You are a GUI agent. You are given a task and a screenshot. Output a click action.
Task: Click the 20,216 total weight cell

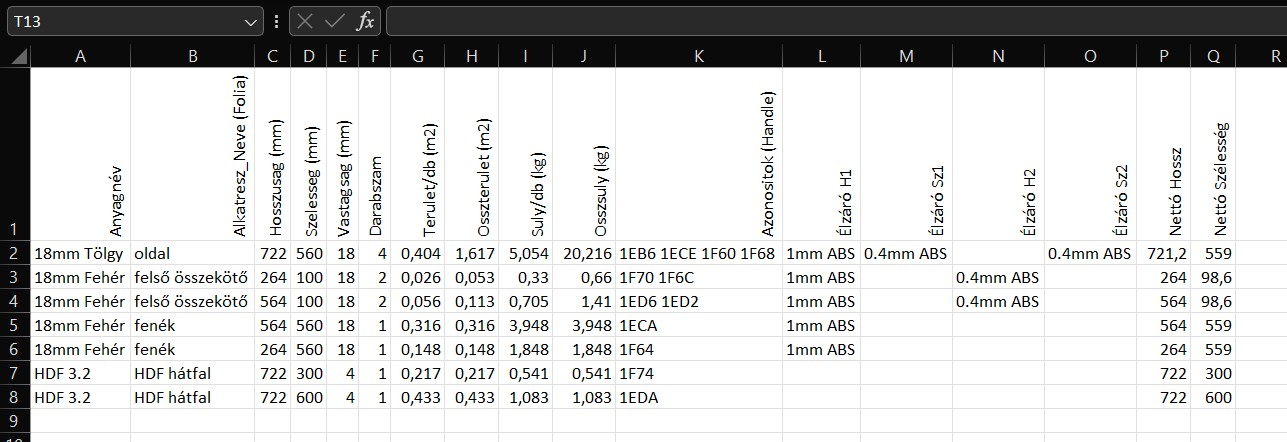[x=584, y=252]
